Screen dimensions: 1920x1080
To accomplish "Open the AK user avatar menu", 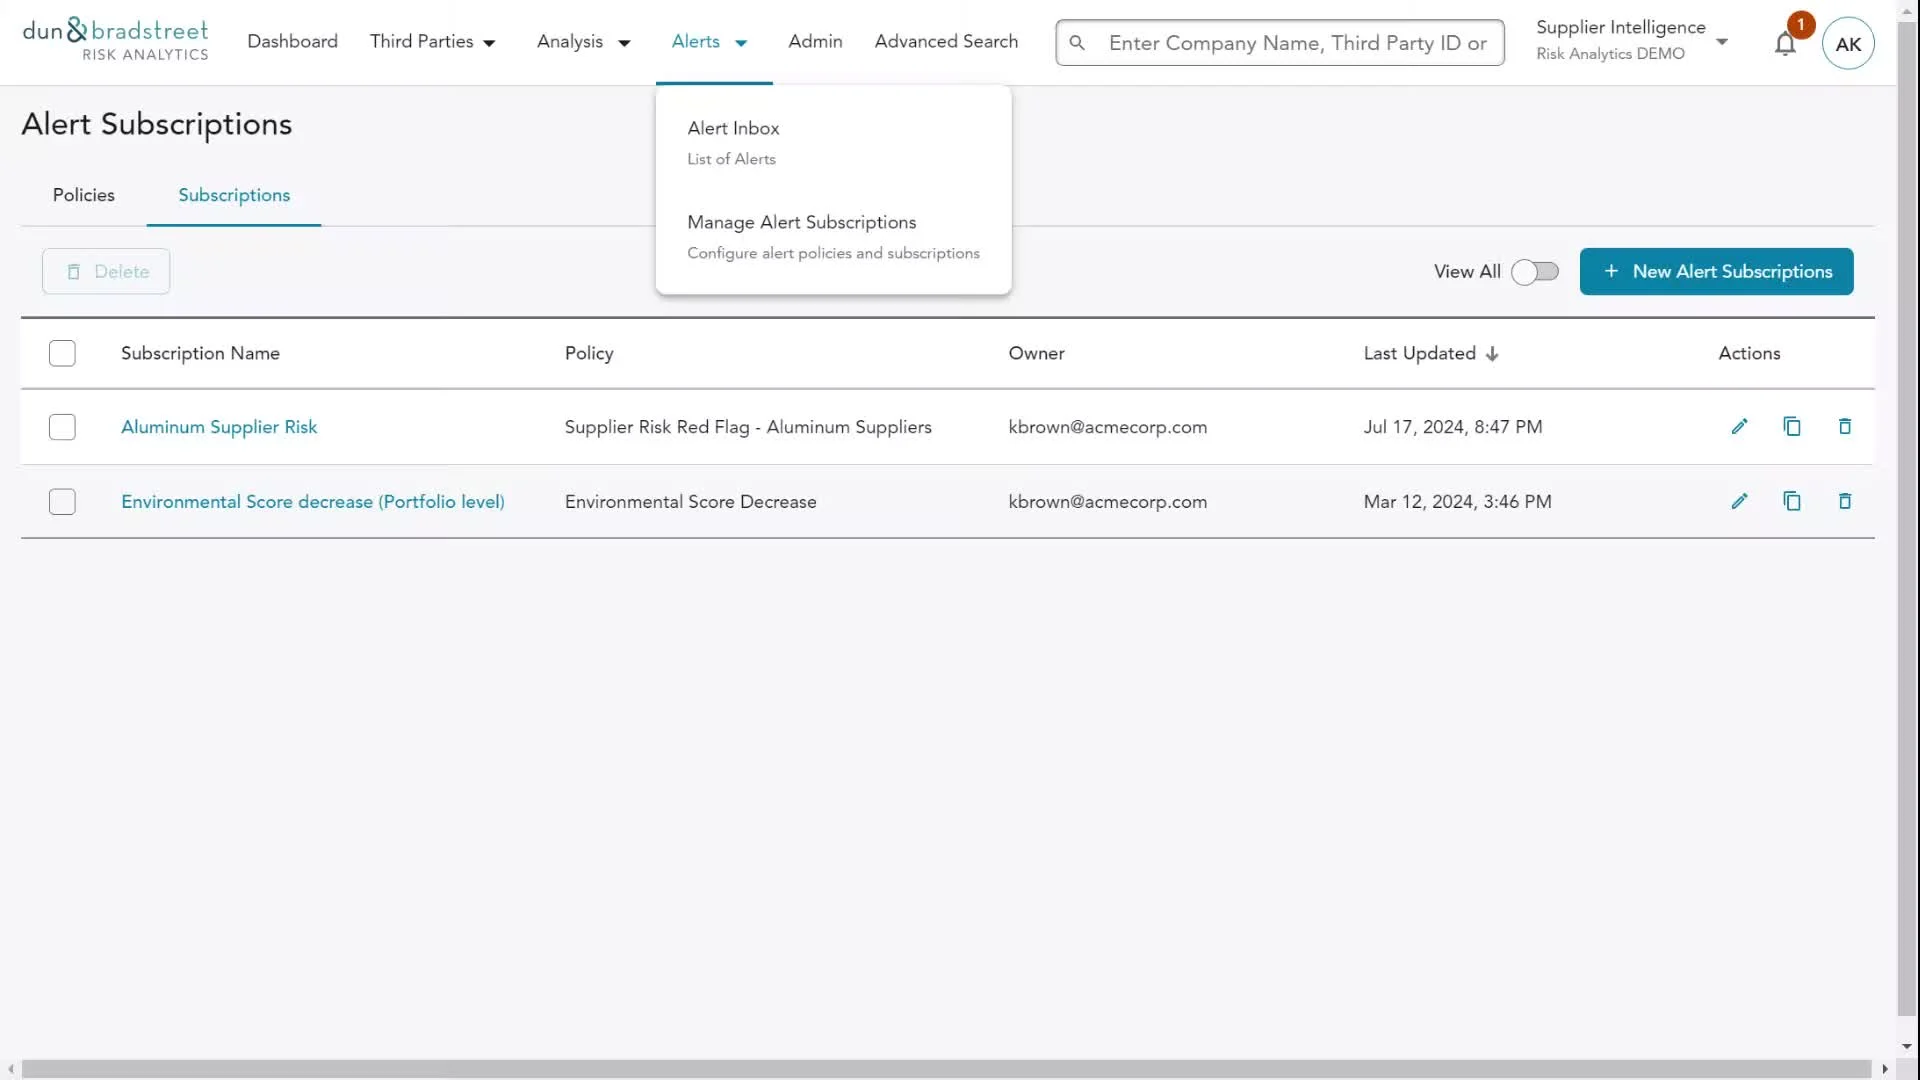I will tap(1847, 44).
